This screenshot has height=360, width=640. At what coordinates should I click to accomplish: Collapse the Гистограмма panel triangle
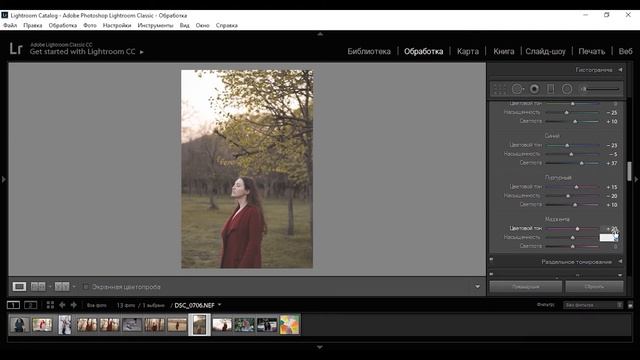click(x=620, y=70)
